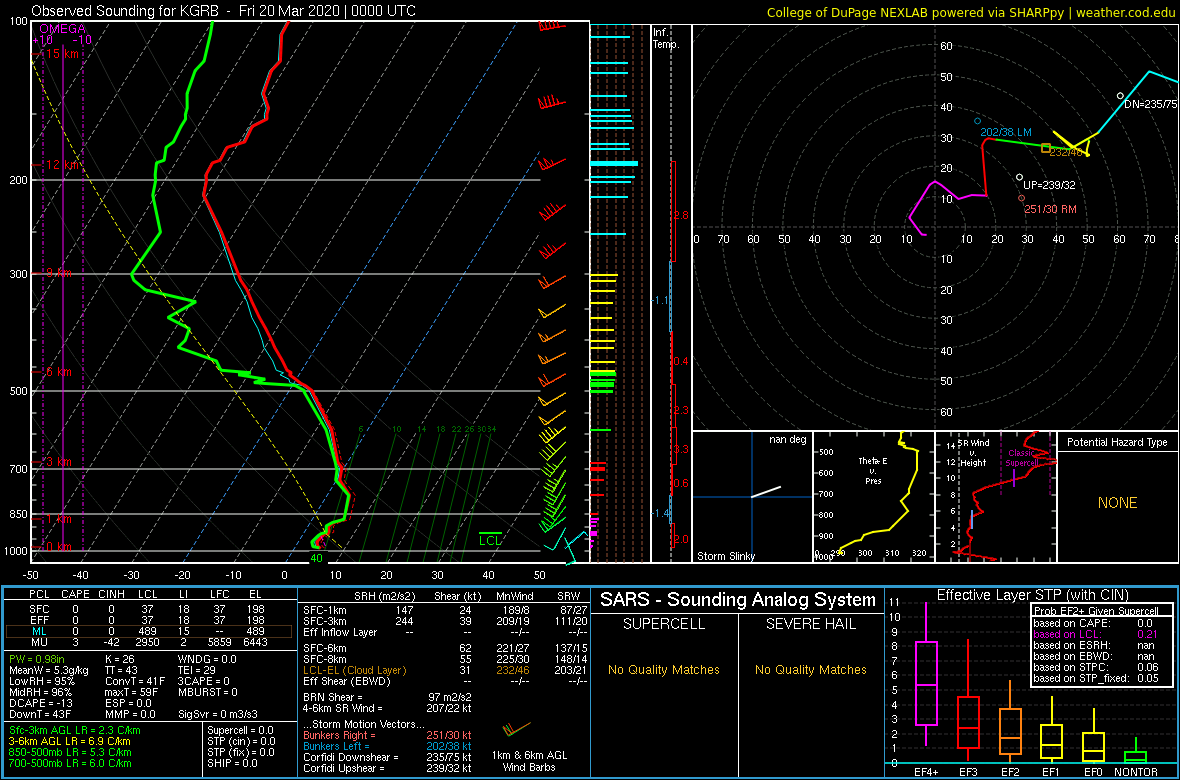The width and height of the screenshot is (1180, 780).
Task: Click the Bunkers Right = 251/30 kt line
Action: [x=387, y=736]
